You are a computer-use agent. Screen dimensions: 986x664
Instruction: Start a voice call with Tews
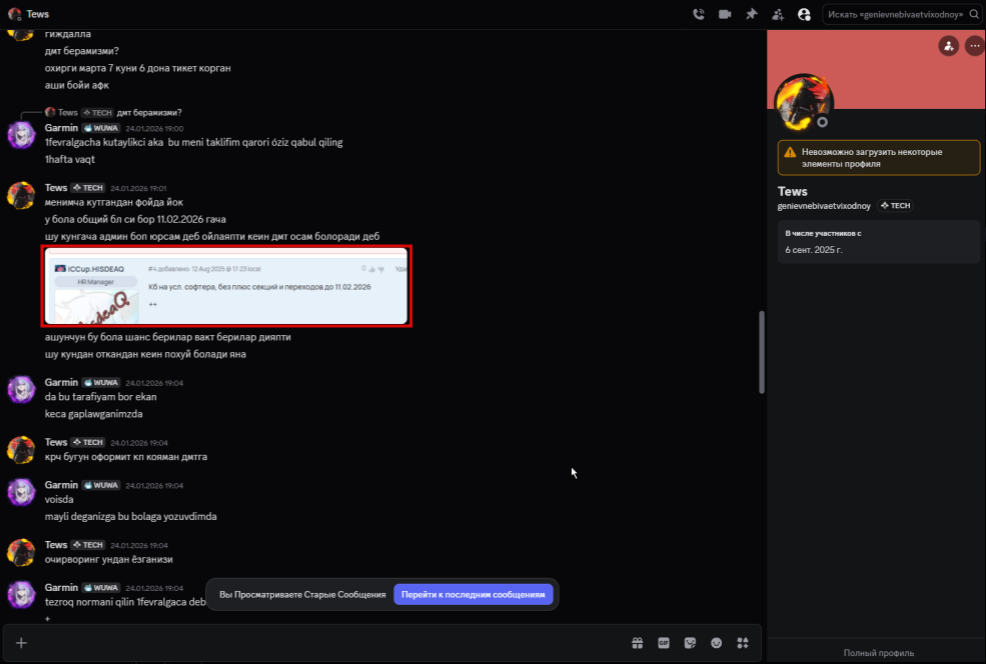[698, 14]
